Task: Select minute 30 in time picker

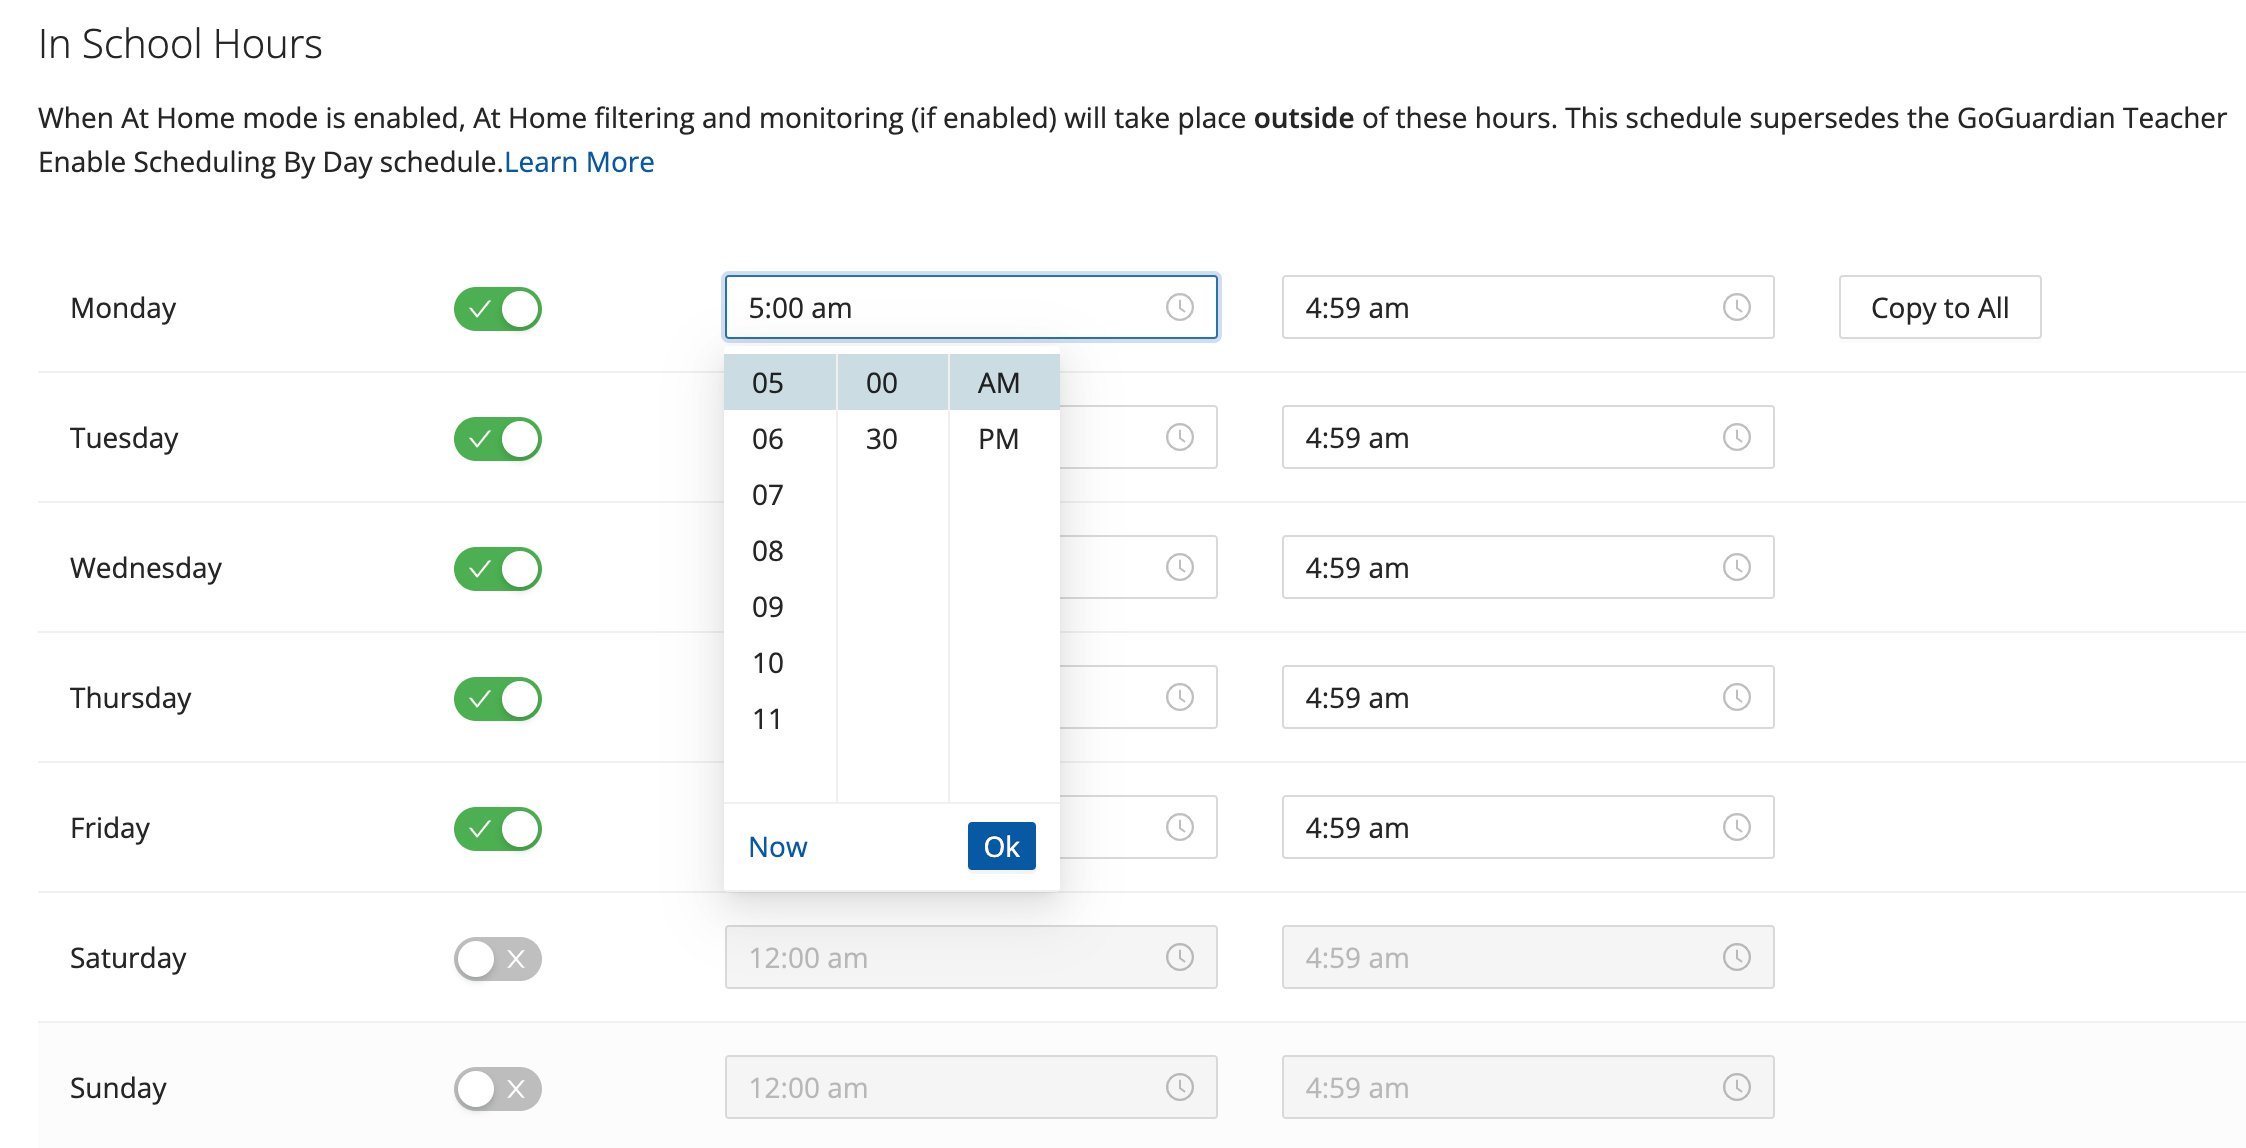Action: point(893,438)
